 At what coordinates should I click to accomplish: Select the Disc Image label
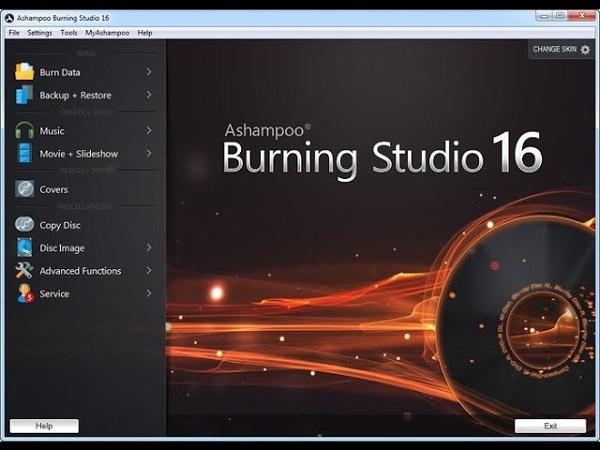(62, 248)
